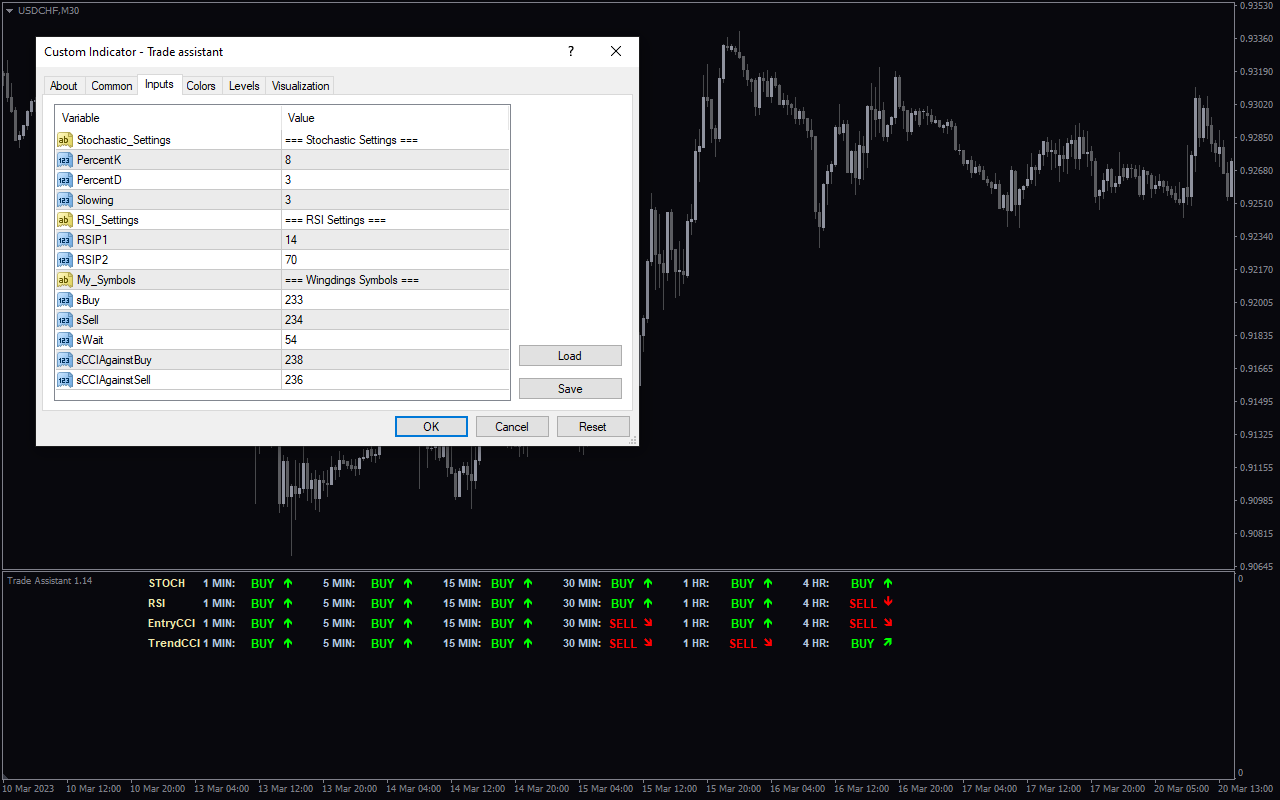Click the Trade Assistant 1.14 label
This screenshot has width=1280, height=800.
click(50, 581)
